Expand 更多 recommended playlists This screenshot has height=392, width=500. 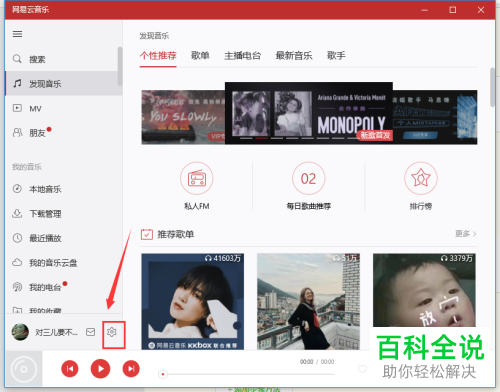pyautogui.click(x=465, y=234)
